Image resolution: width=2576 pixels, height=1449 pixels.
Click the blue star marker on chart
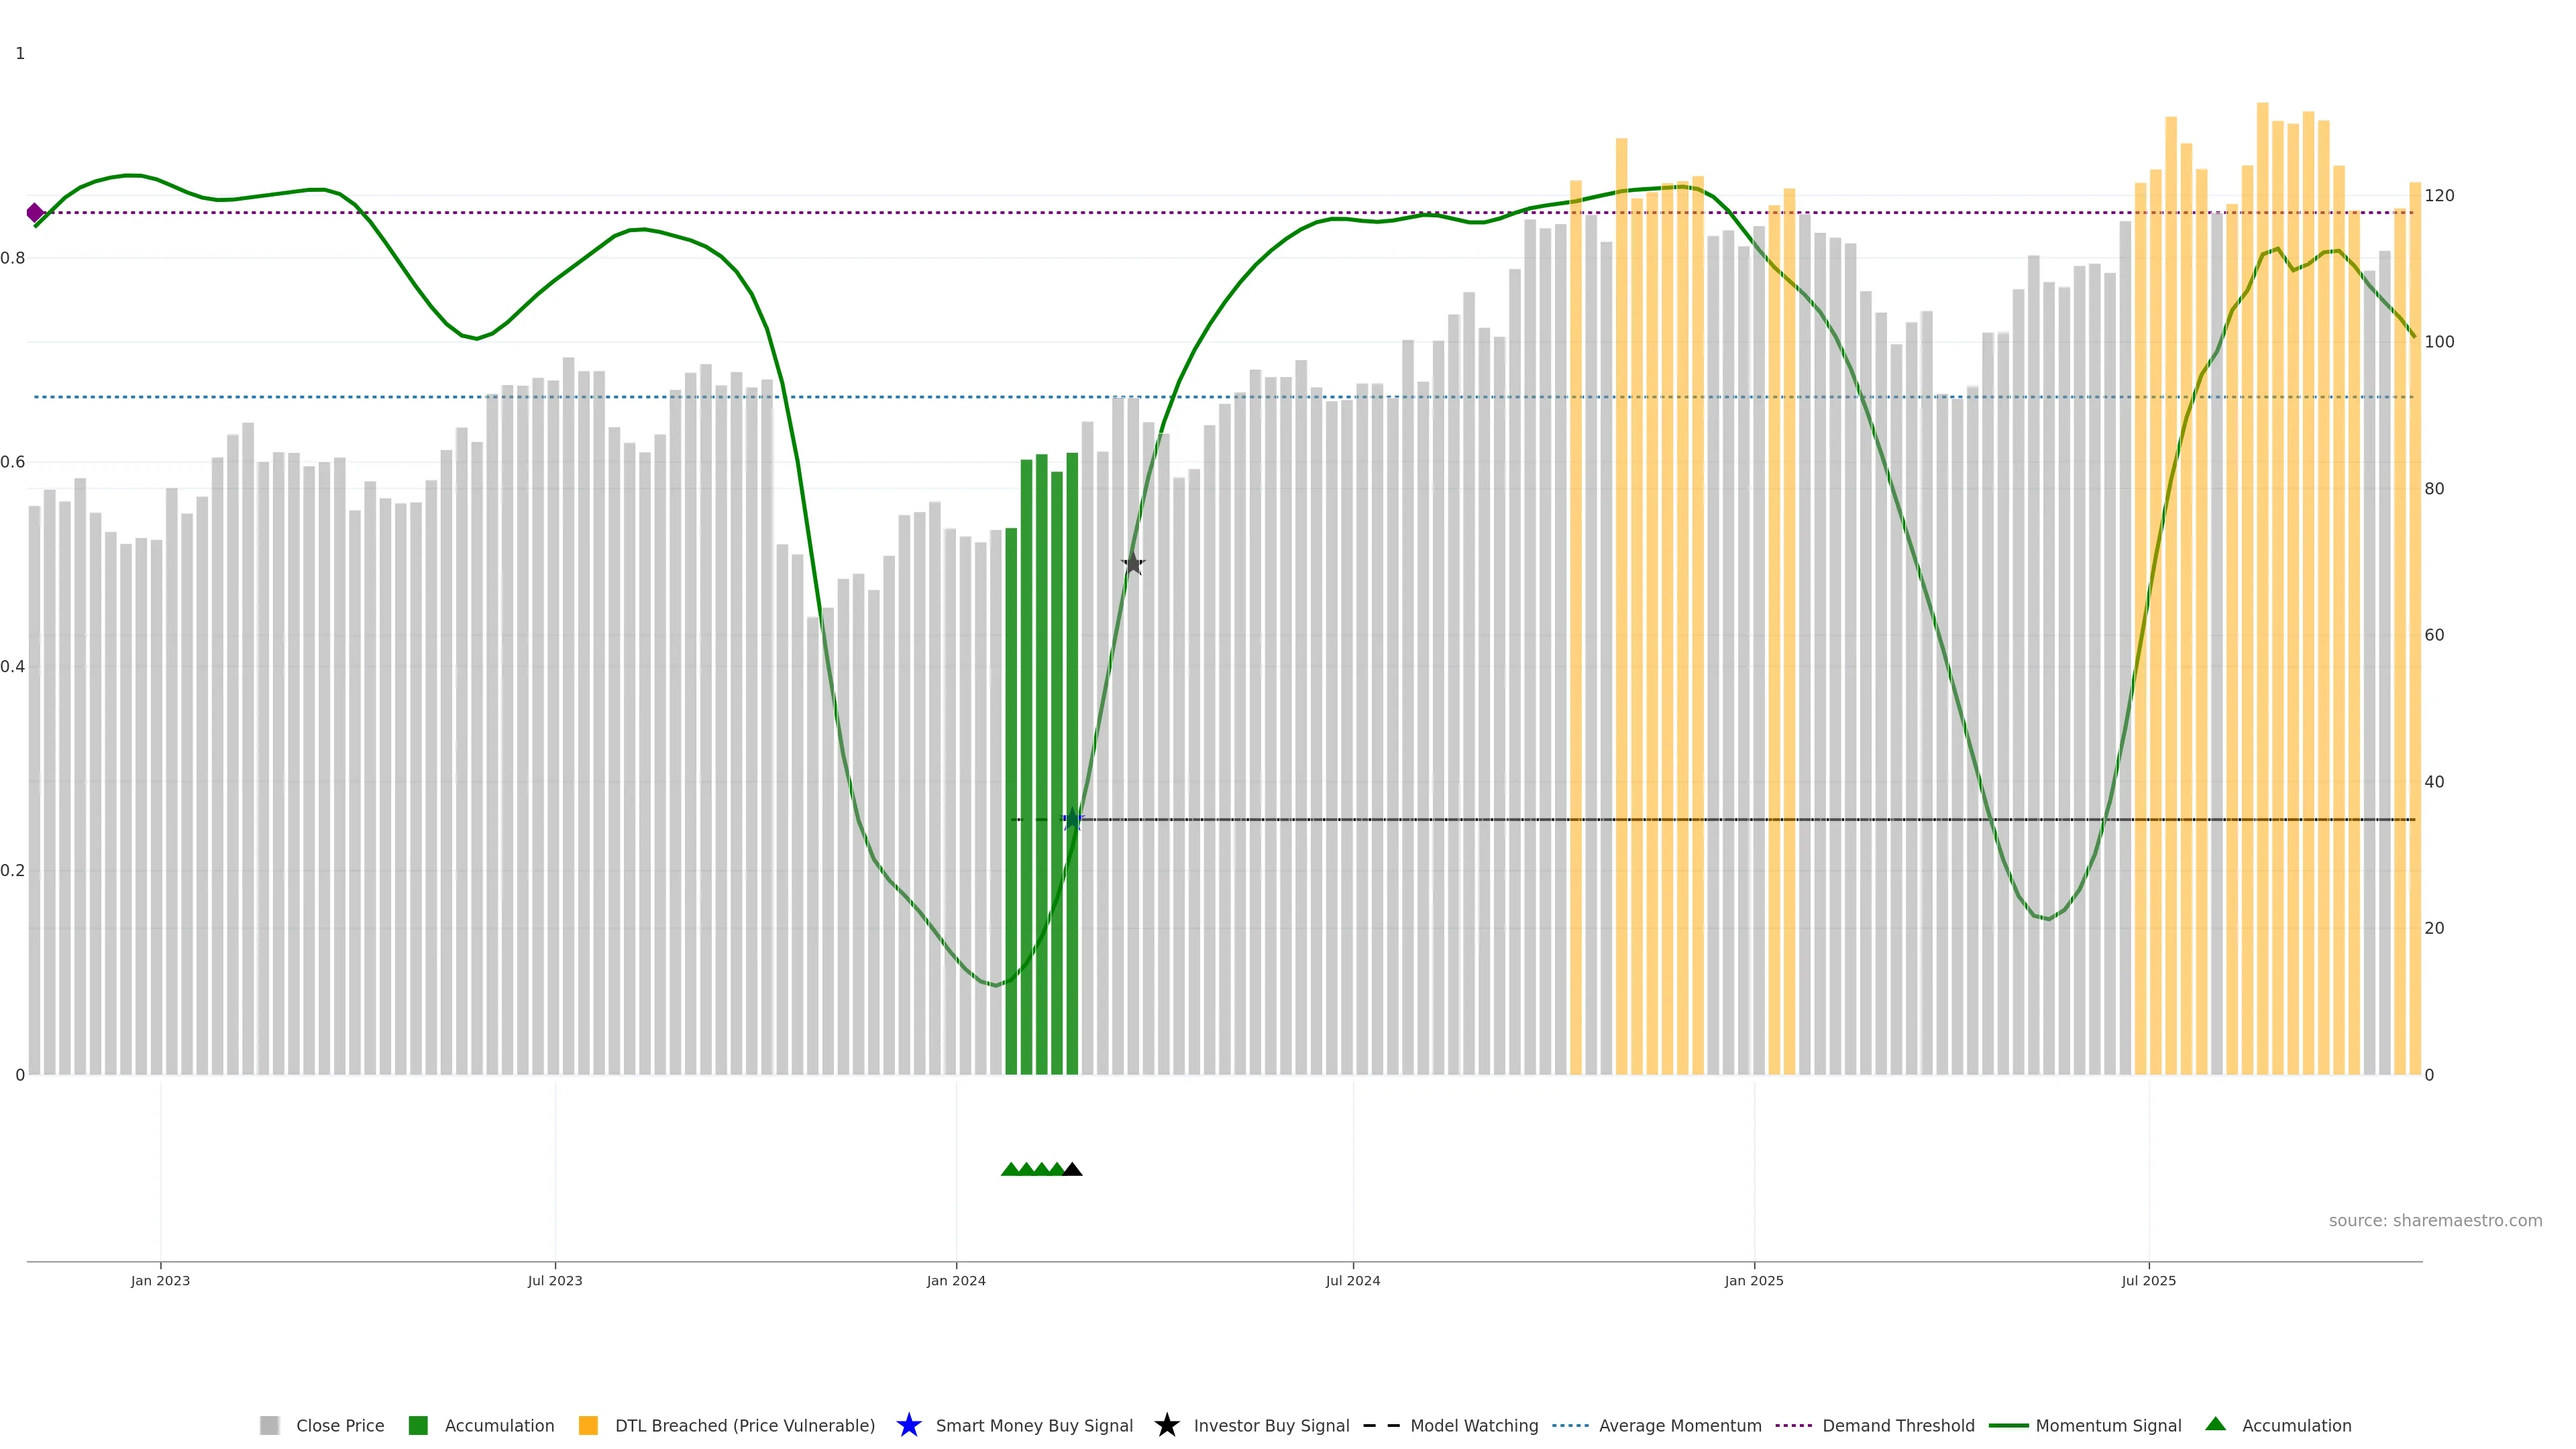click(x=1072, y=820)
